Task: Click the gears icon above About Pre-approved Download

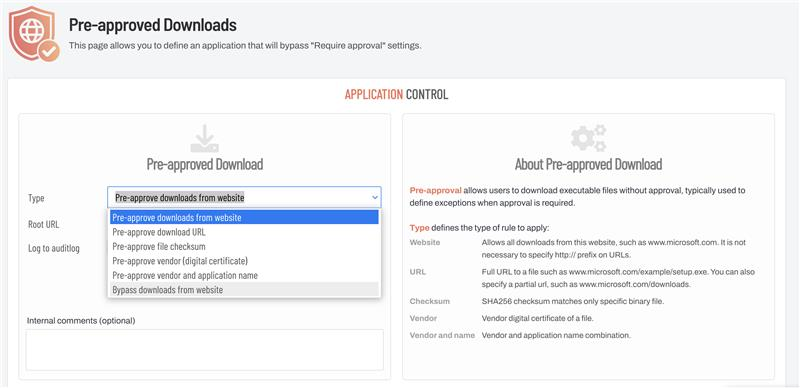Action: coord(588,138)
